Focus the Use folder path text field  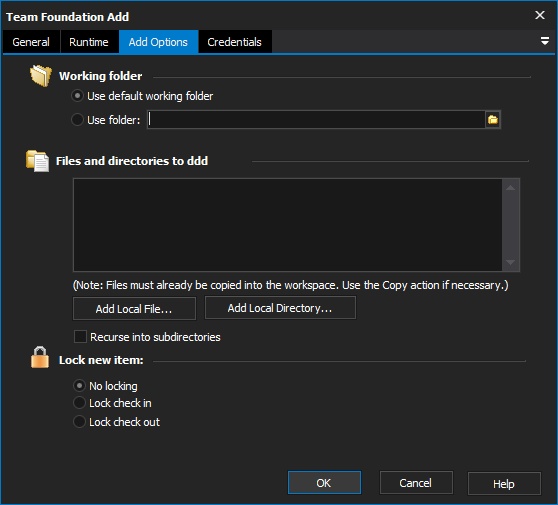pos(316,120)
